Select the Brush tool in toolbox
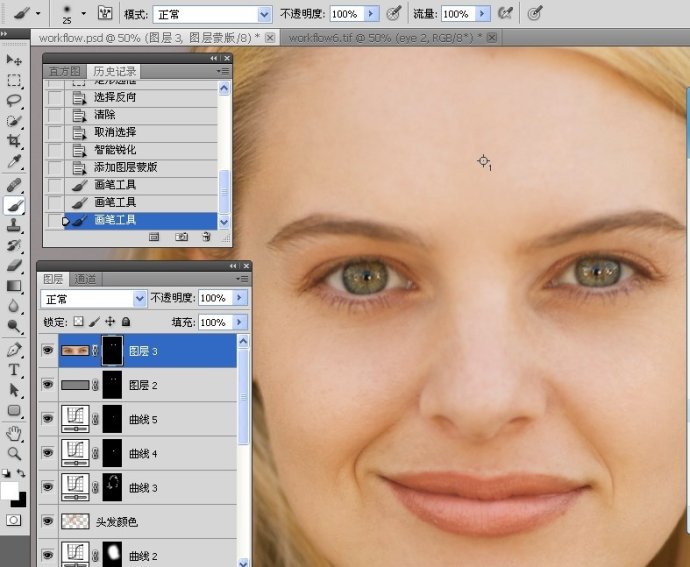This screenshot has width=690, height=567. pyautogui.click(x=14, y=205)
